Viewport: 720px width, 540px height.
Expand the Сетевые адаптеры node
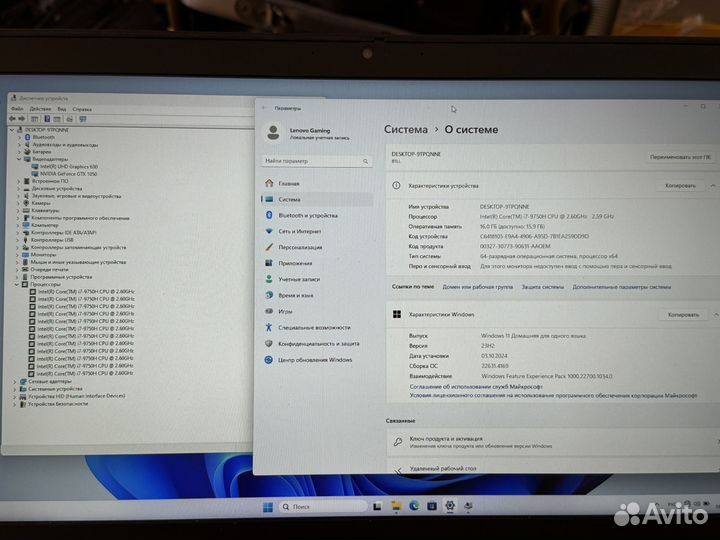point(15,381)
